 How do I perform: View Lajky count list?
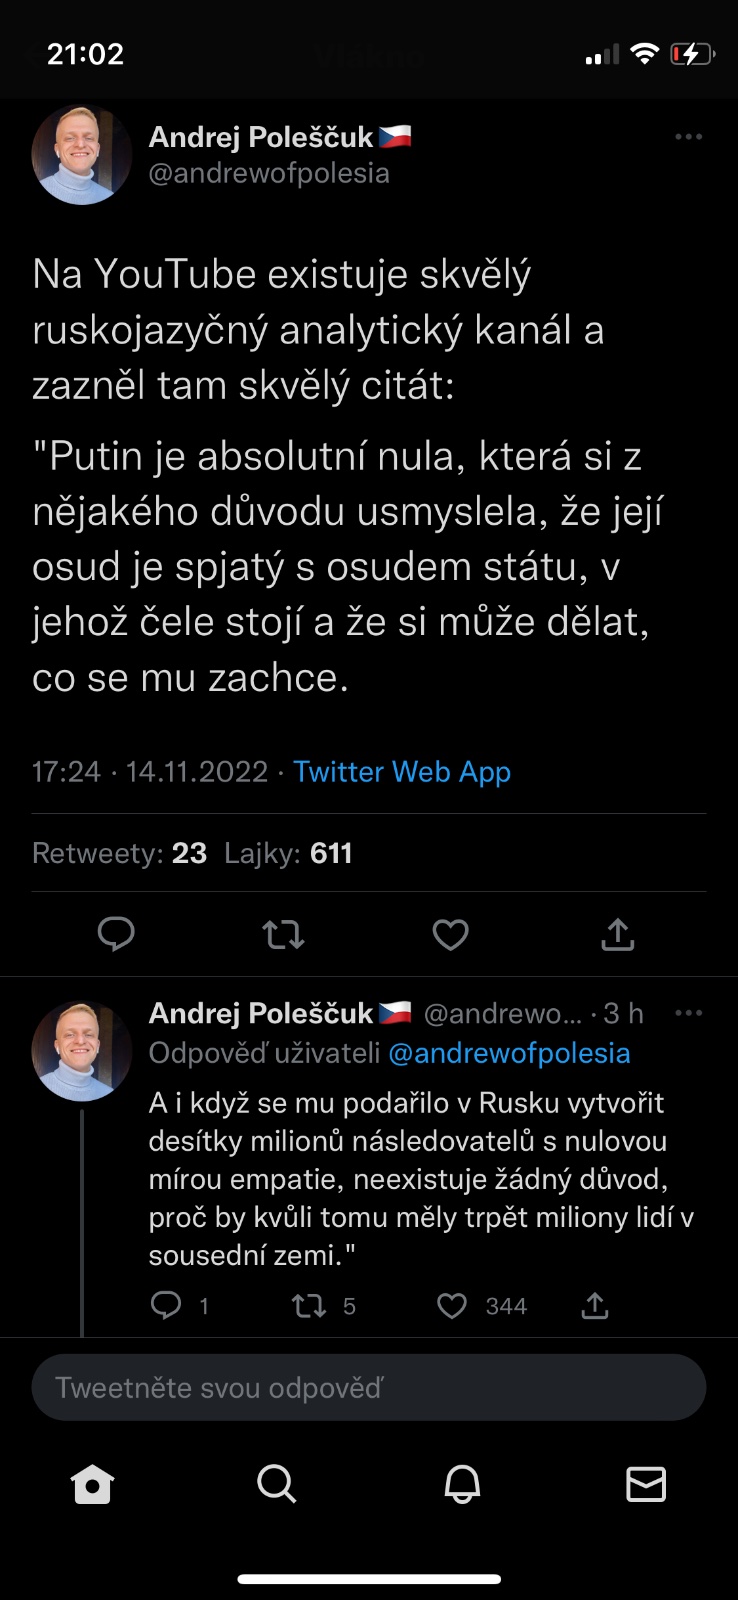pyautogui.click(x=288, y=853)
